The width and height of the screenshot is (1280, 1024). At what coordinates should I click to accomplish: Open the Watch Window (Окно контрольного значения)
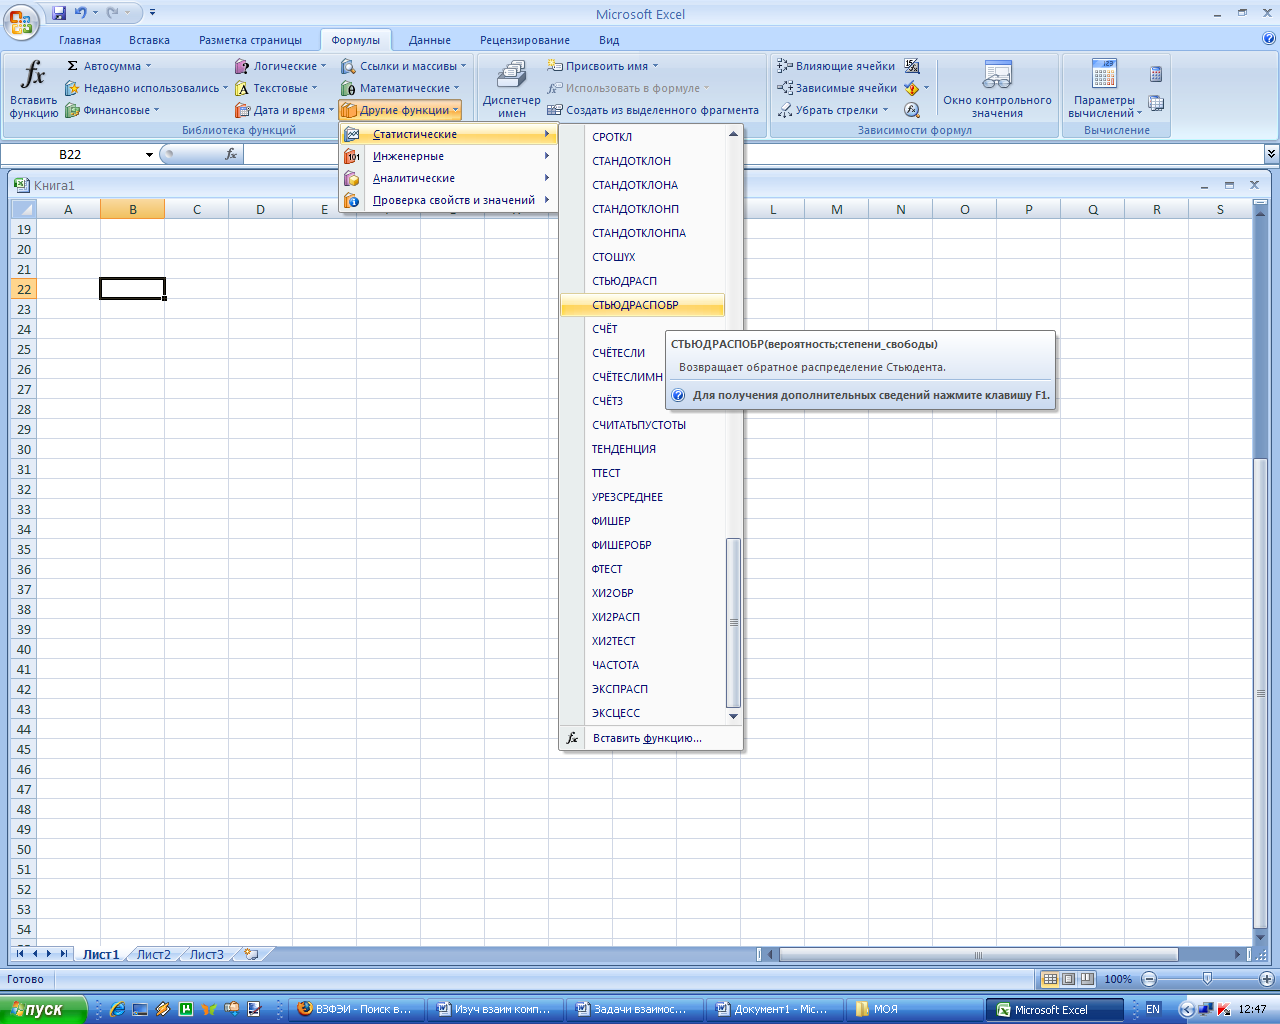click(x=997, y=90)
